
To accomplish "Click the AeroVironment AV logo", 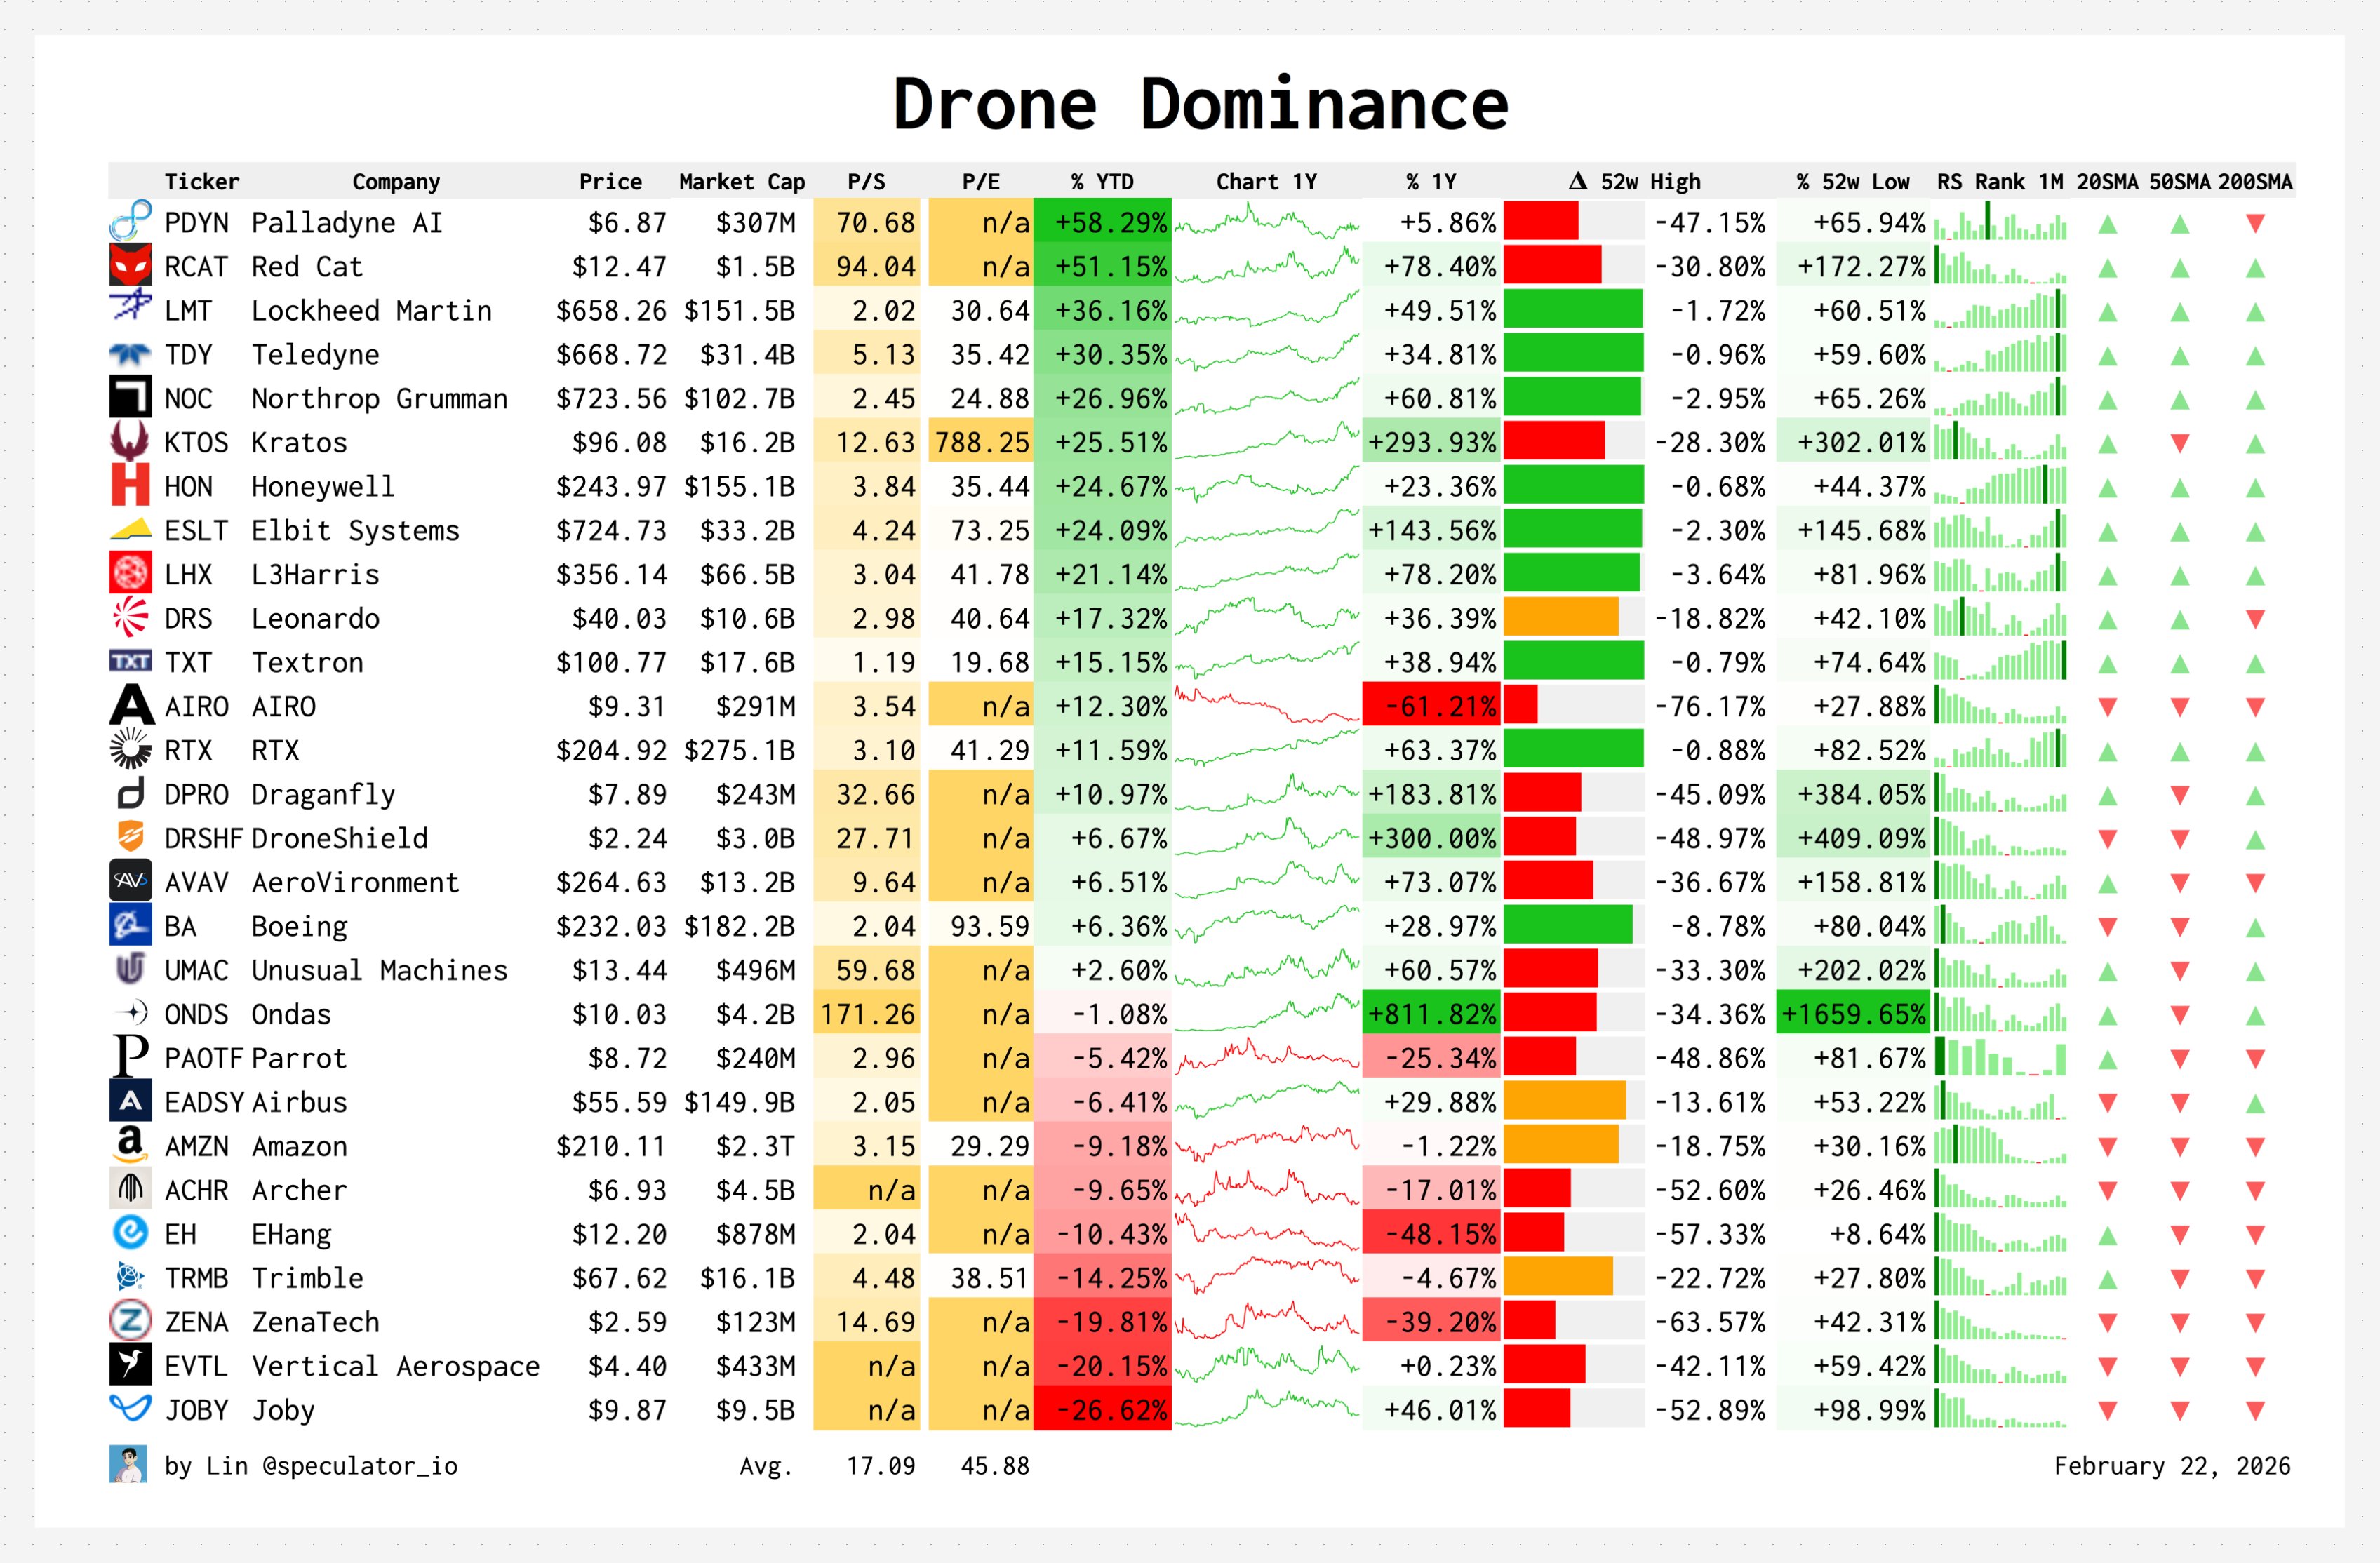I will (130, 881).
